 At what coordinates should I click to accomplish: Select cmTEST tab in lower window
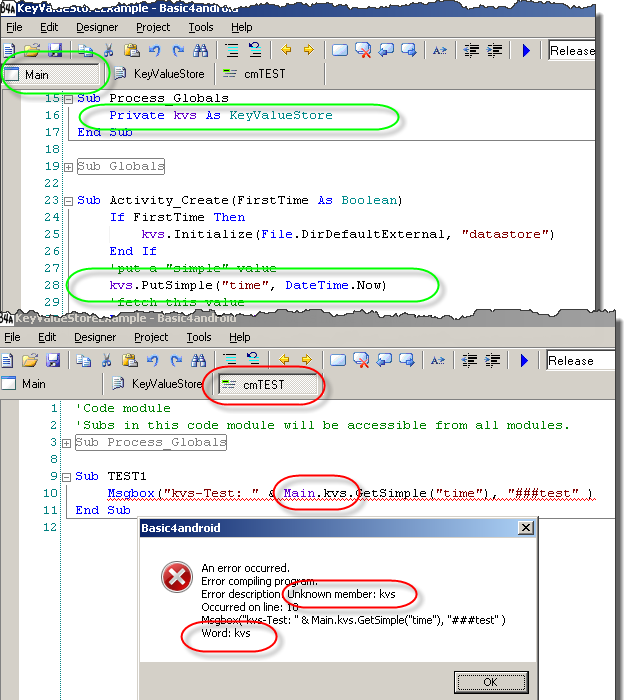click(268, 384)
